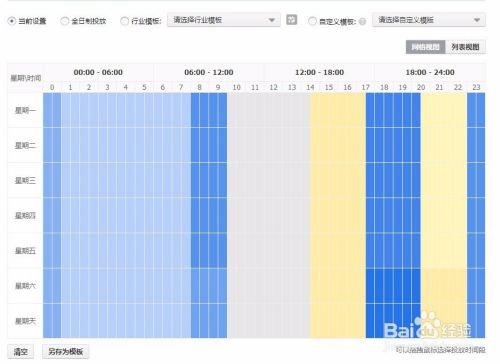Open the 请选择自定义模板 dropdown

point(429,20)
